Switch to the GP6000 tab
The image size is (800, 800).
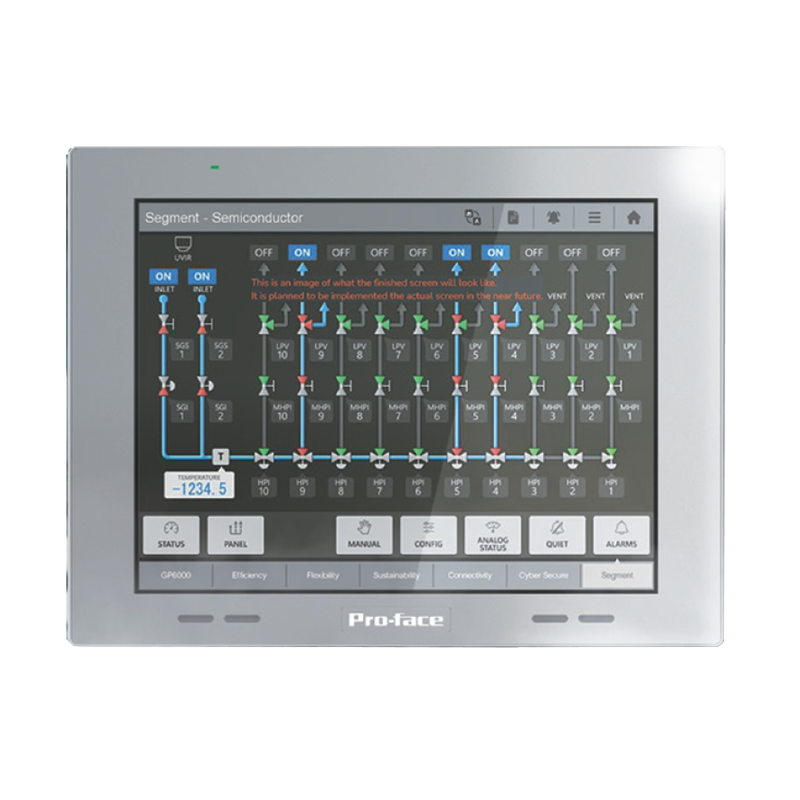click(177, 576)
